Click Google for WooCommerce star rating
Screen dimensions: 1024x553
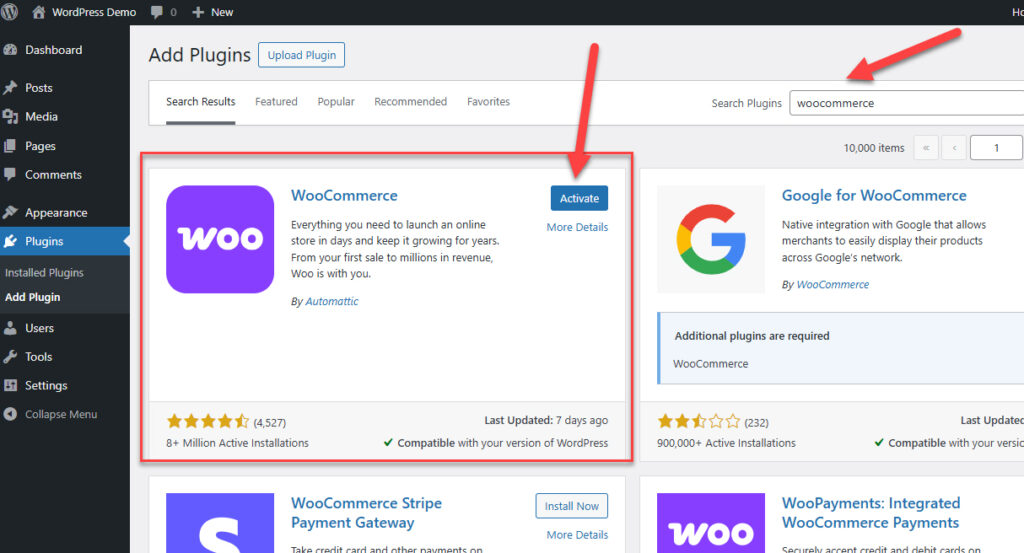pyautogui.click(x=699, y=421)
